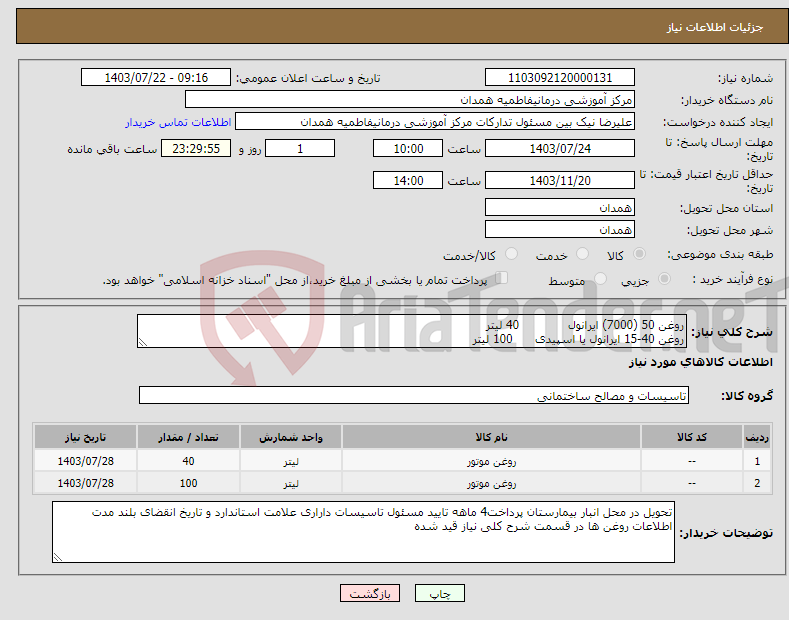Click روغن موتور in row 2
Viewport: 789px width, 620px height.
[x=491, y=483]
